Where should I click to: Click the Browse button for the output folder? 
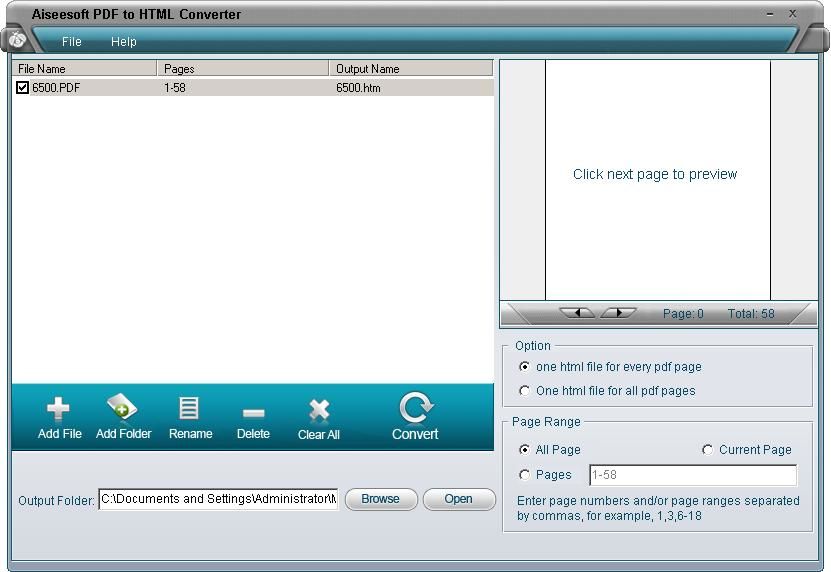(x=381, y=499)
